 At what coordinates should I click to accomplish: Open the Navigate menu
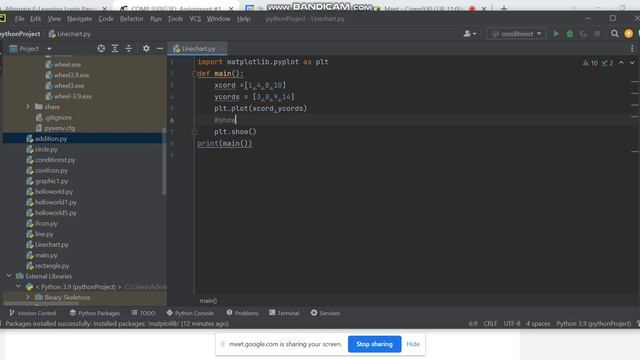(79, 19)
